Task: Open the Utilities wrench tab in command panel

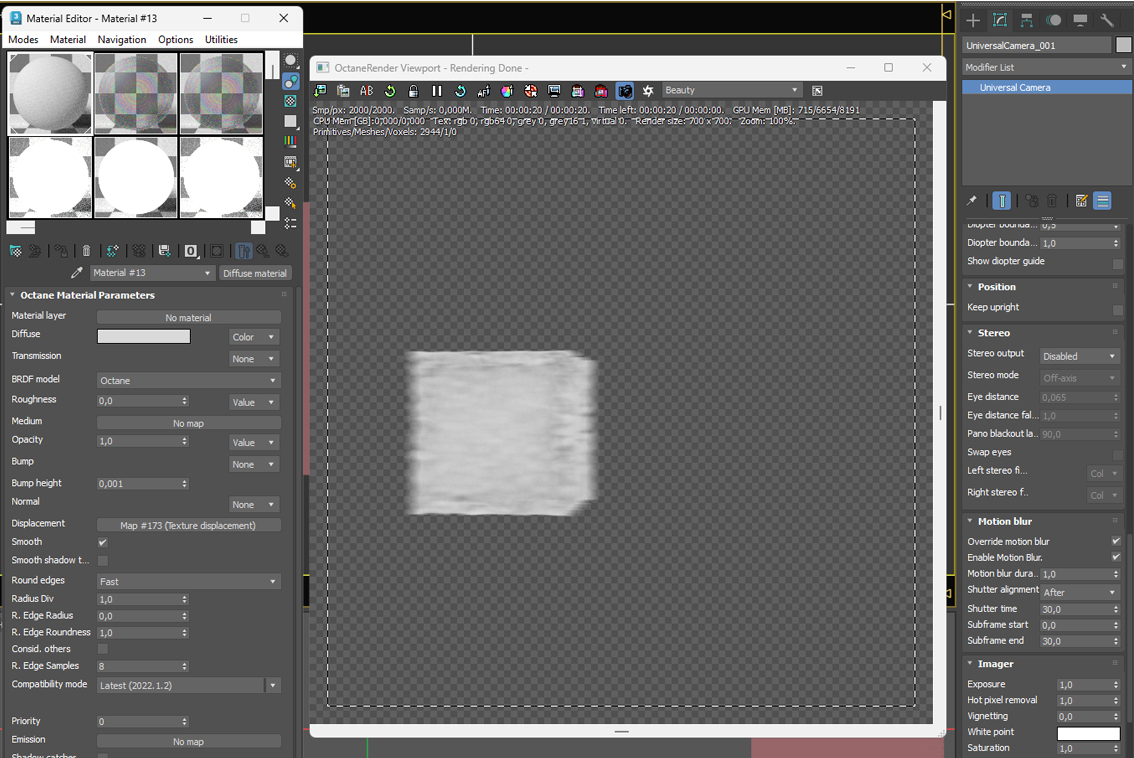Action: pos(1107,20)
